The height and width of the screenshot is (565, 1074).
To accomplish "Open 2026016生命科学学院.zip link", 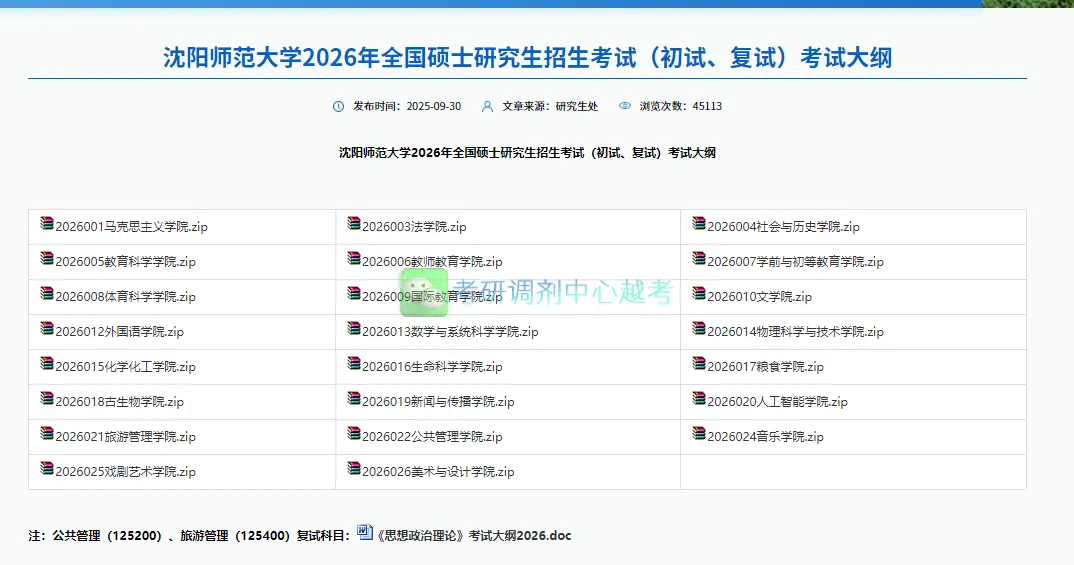I will coord(432,366).
